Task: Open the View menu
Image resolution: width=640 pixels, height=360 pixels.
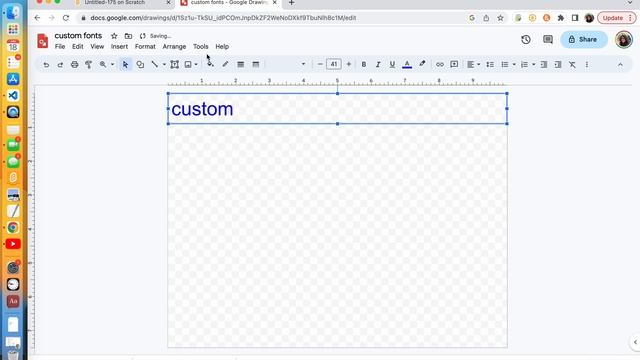Action: [97, 47]
